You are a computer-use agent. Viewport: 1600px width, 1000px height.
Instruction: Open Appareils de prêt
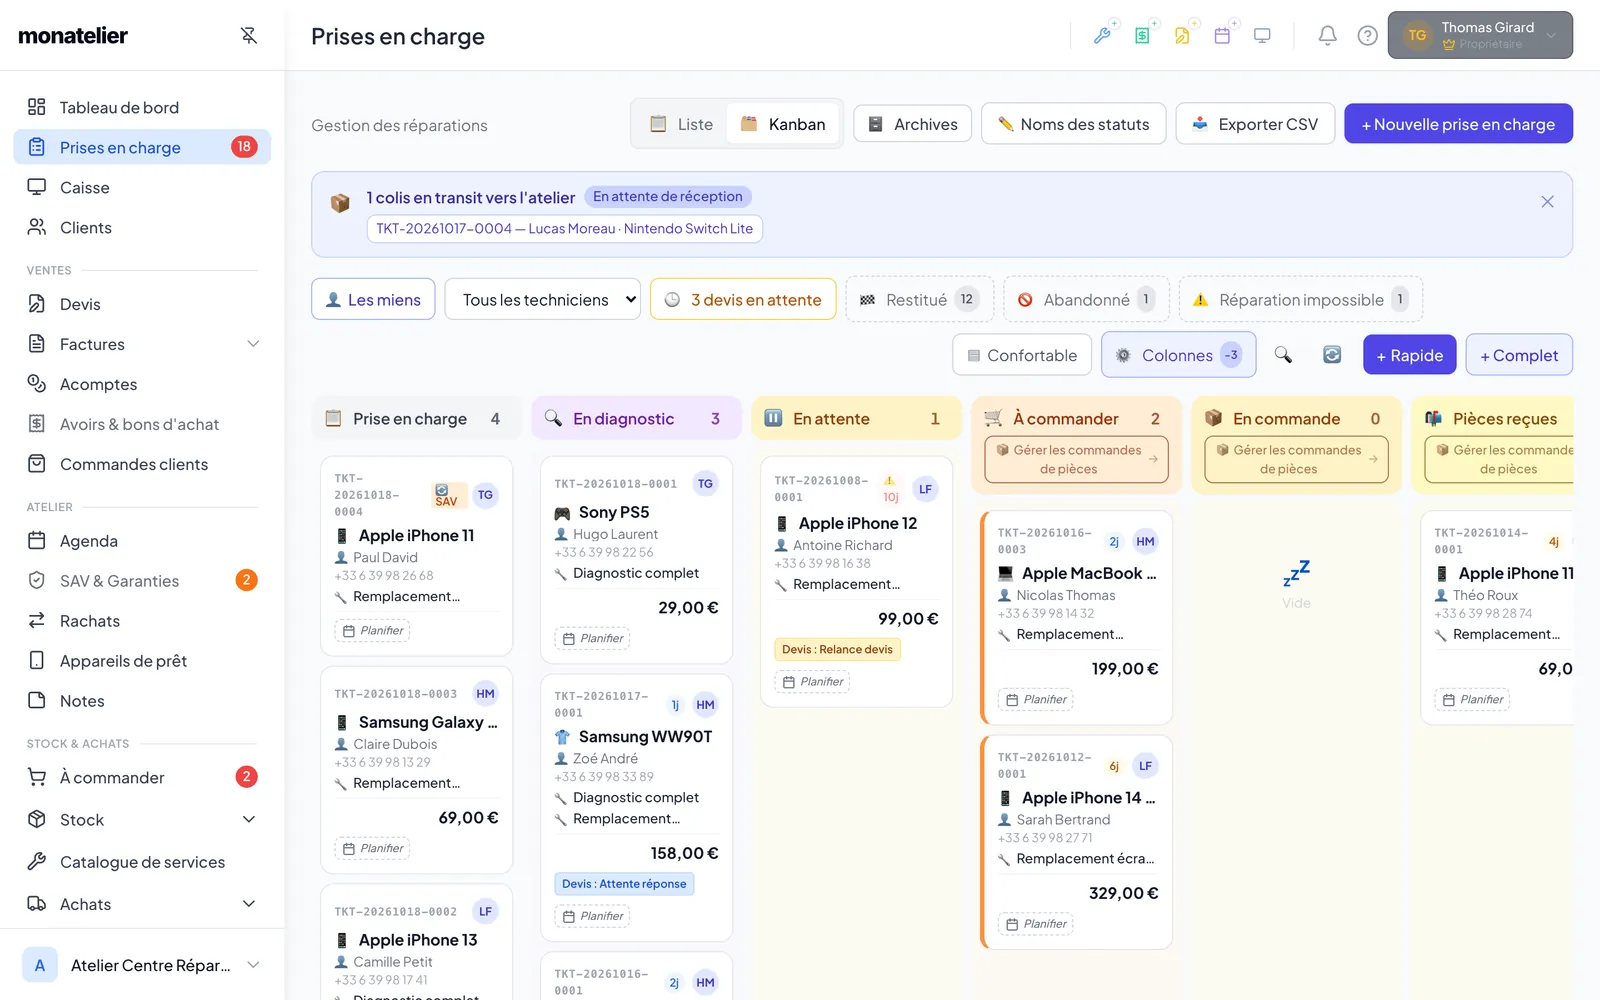click(142, 661)
